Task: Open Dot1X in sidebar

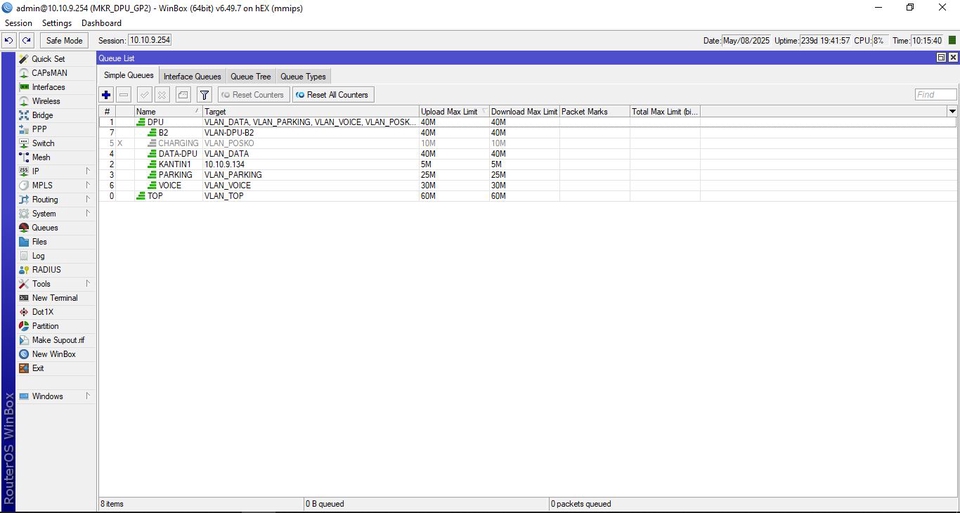Action: (x=56, y=312)
